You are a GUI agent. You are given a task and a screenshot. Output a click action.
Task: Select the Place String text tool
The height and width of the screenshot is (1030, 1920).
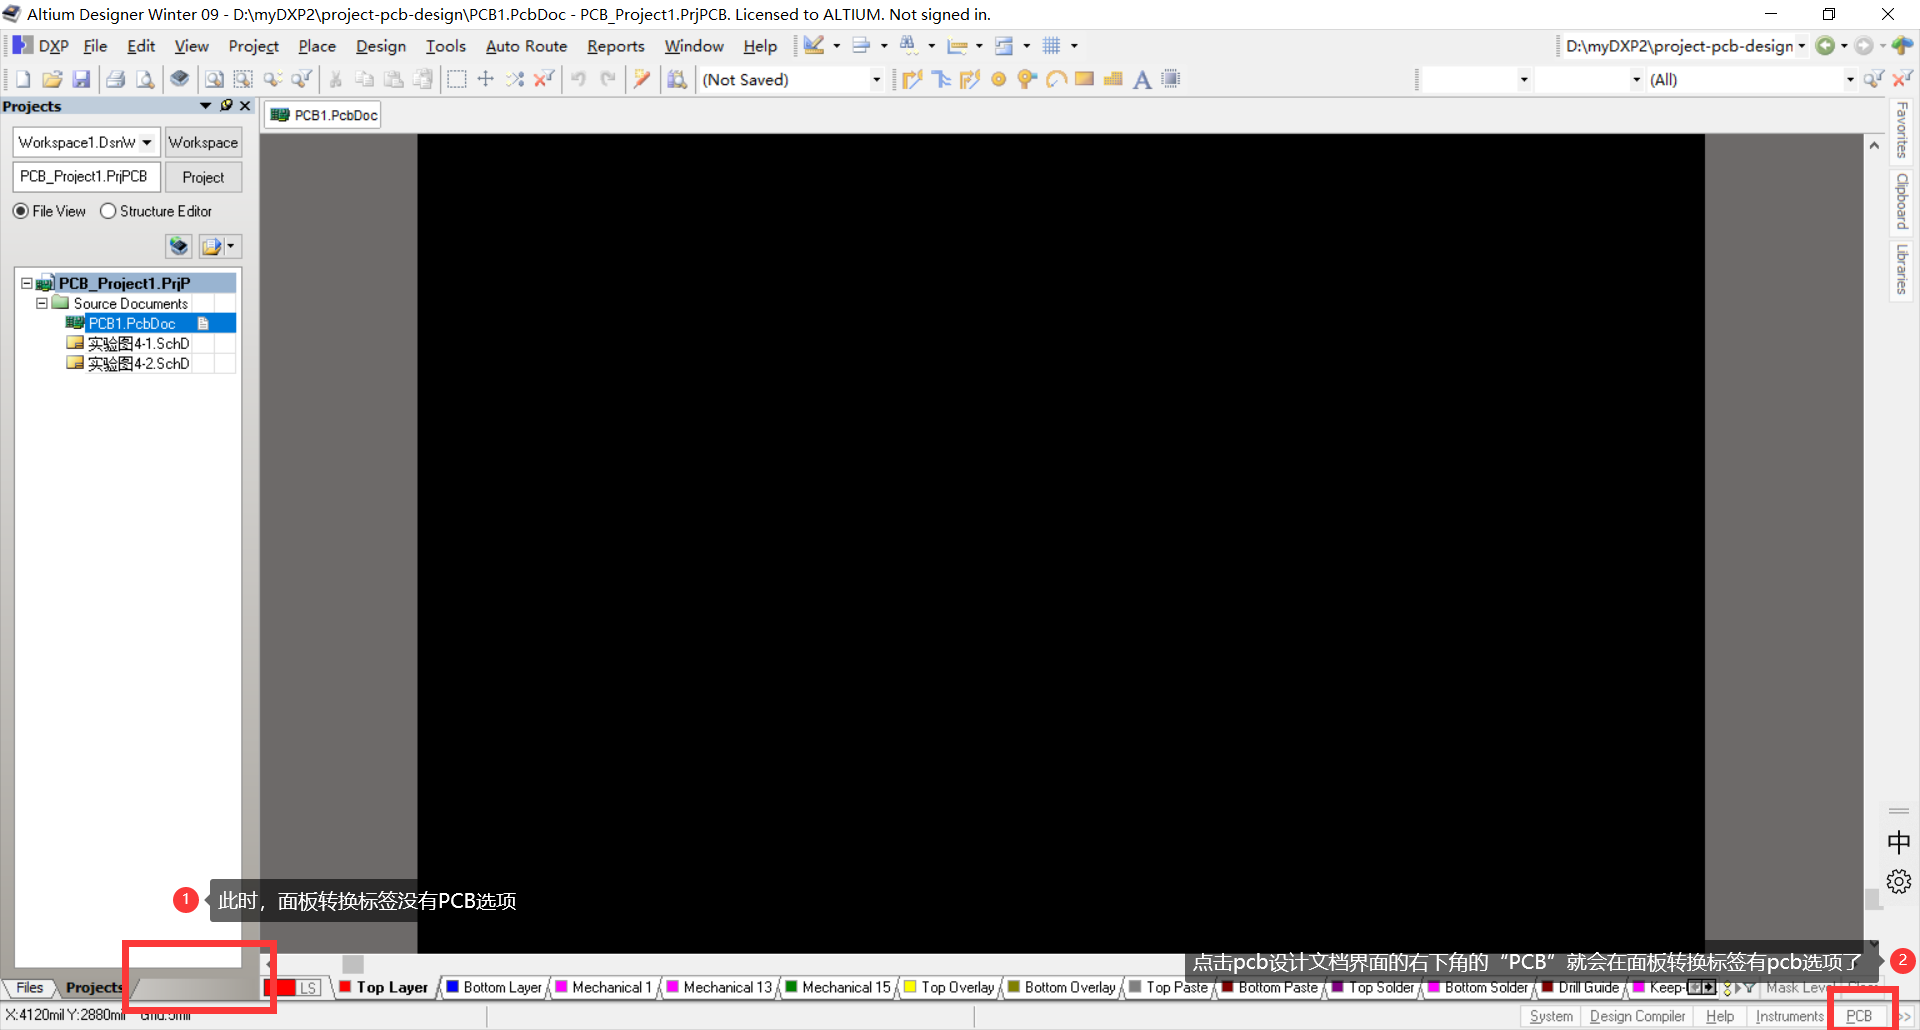[x=1142, y=79]
